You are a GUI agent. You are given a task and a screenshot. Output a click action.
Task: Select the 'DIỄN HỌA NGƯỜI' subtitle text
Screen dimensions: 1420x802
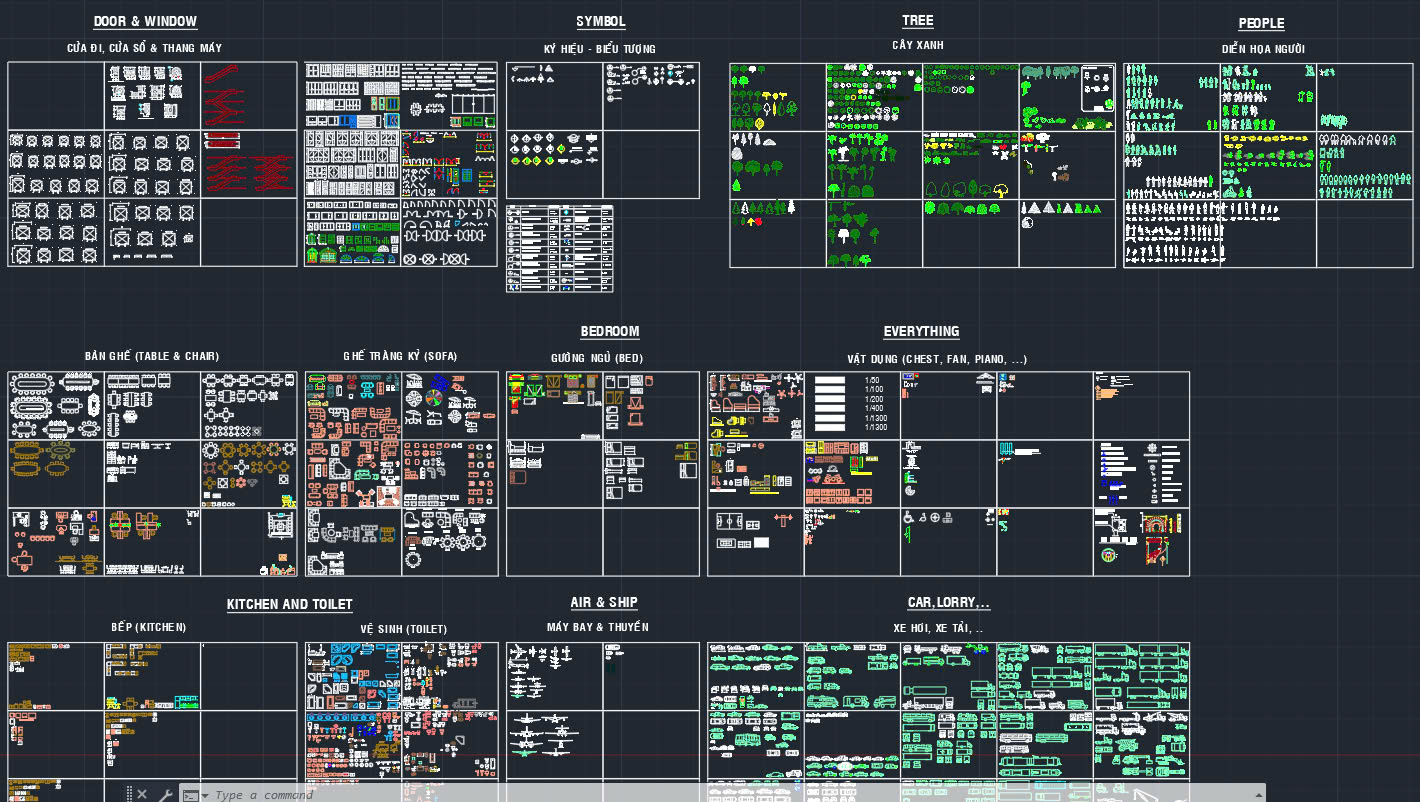(x=1263, y=49)
